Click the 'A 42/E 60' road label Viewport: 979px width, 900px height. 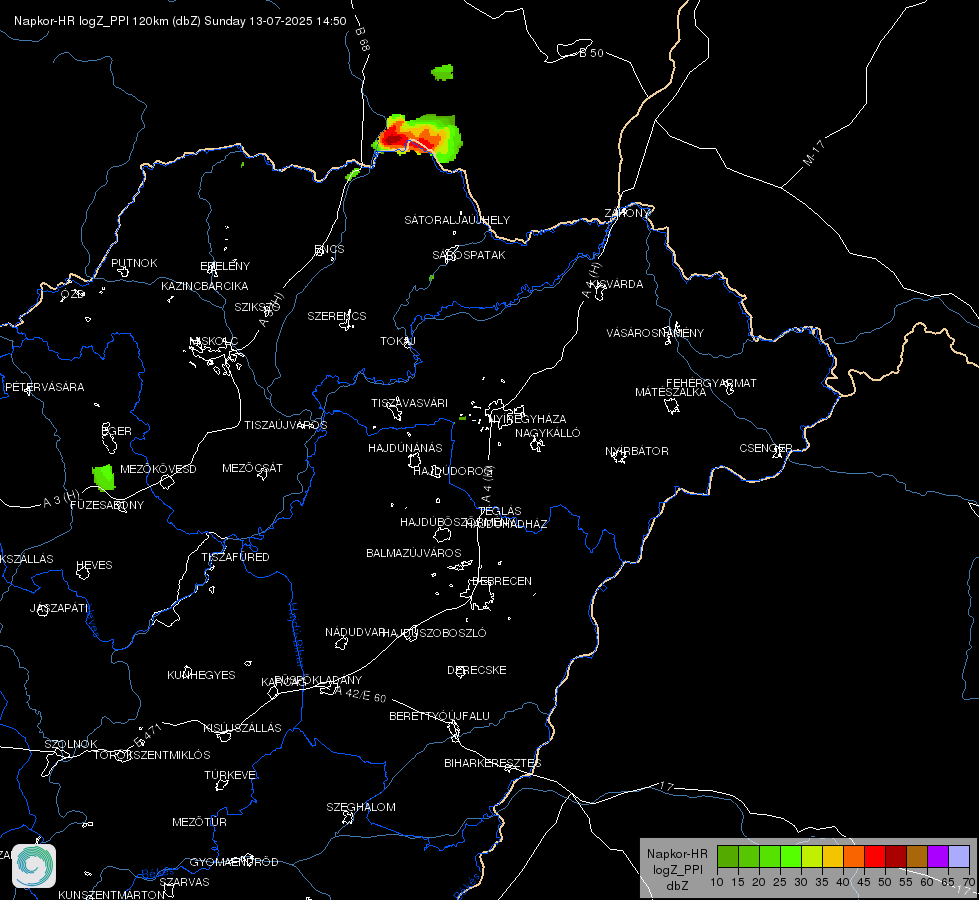pos(361,694)
